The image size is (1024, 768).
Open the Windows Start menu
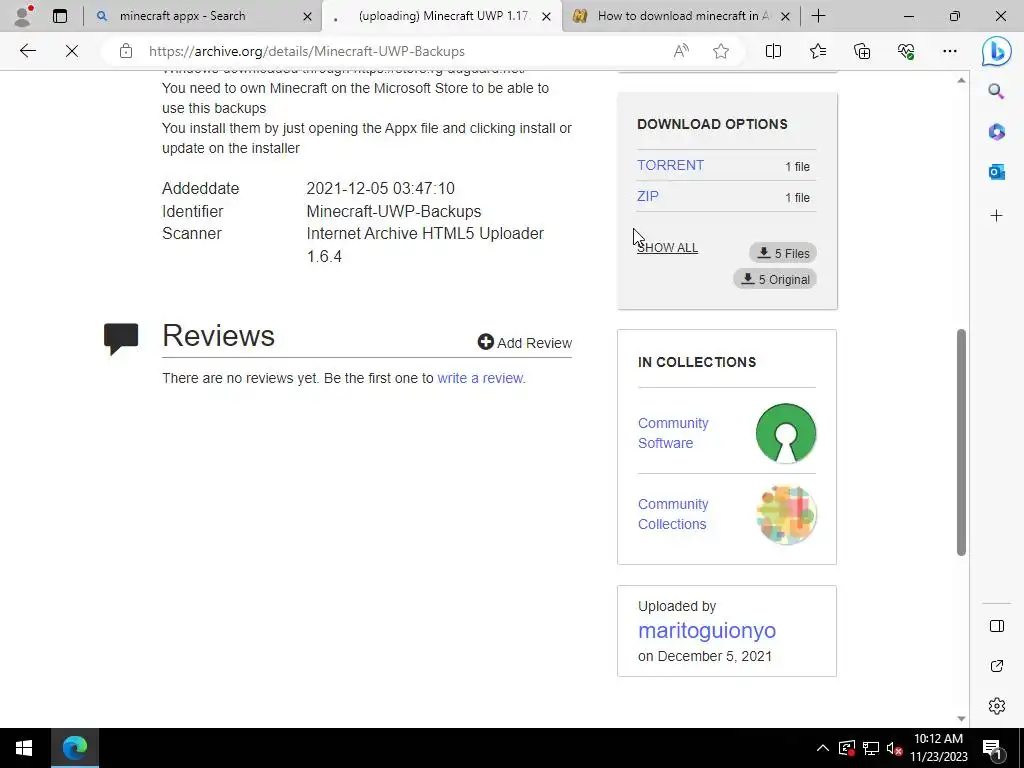(24, 748)
